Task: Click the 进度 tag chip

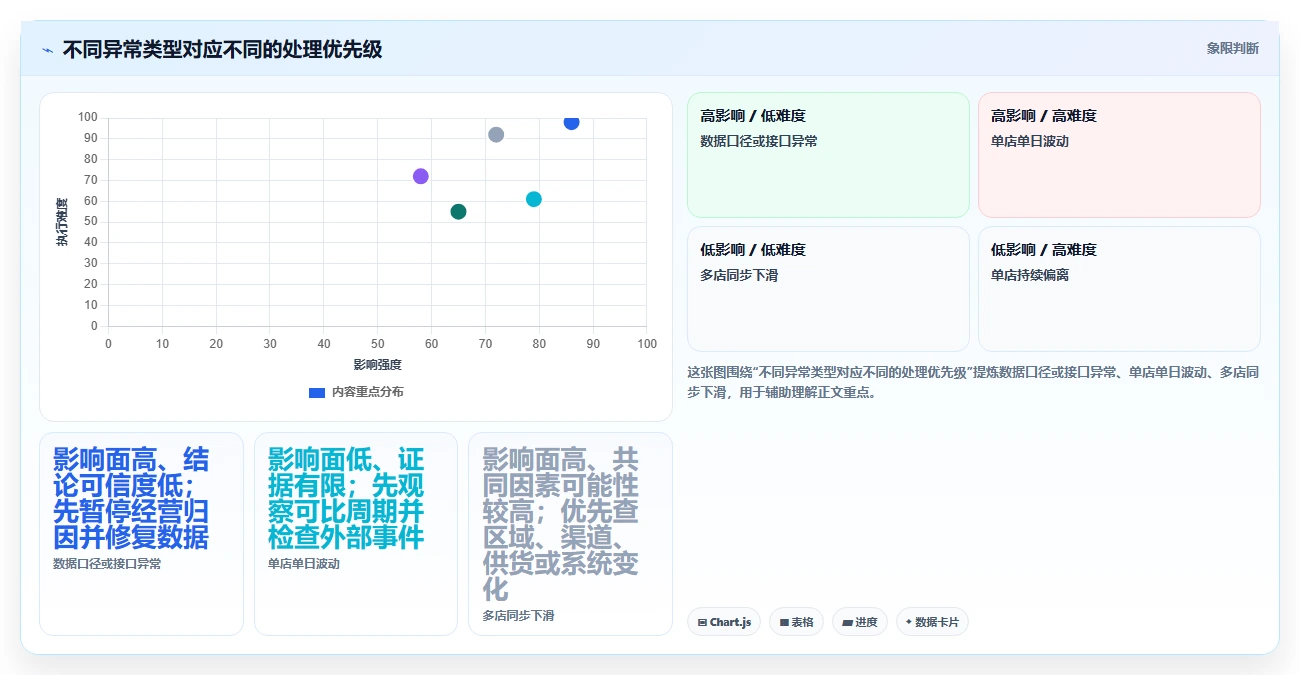Action: (860, 622)
